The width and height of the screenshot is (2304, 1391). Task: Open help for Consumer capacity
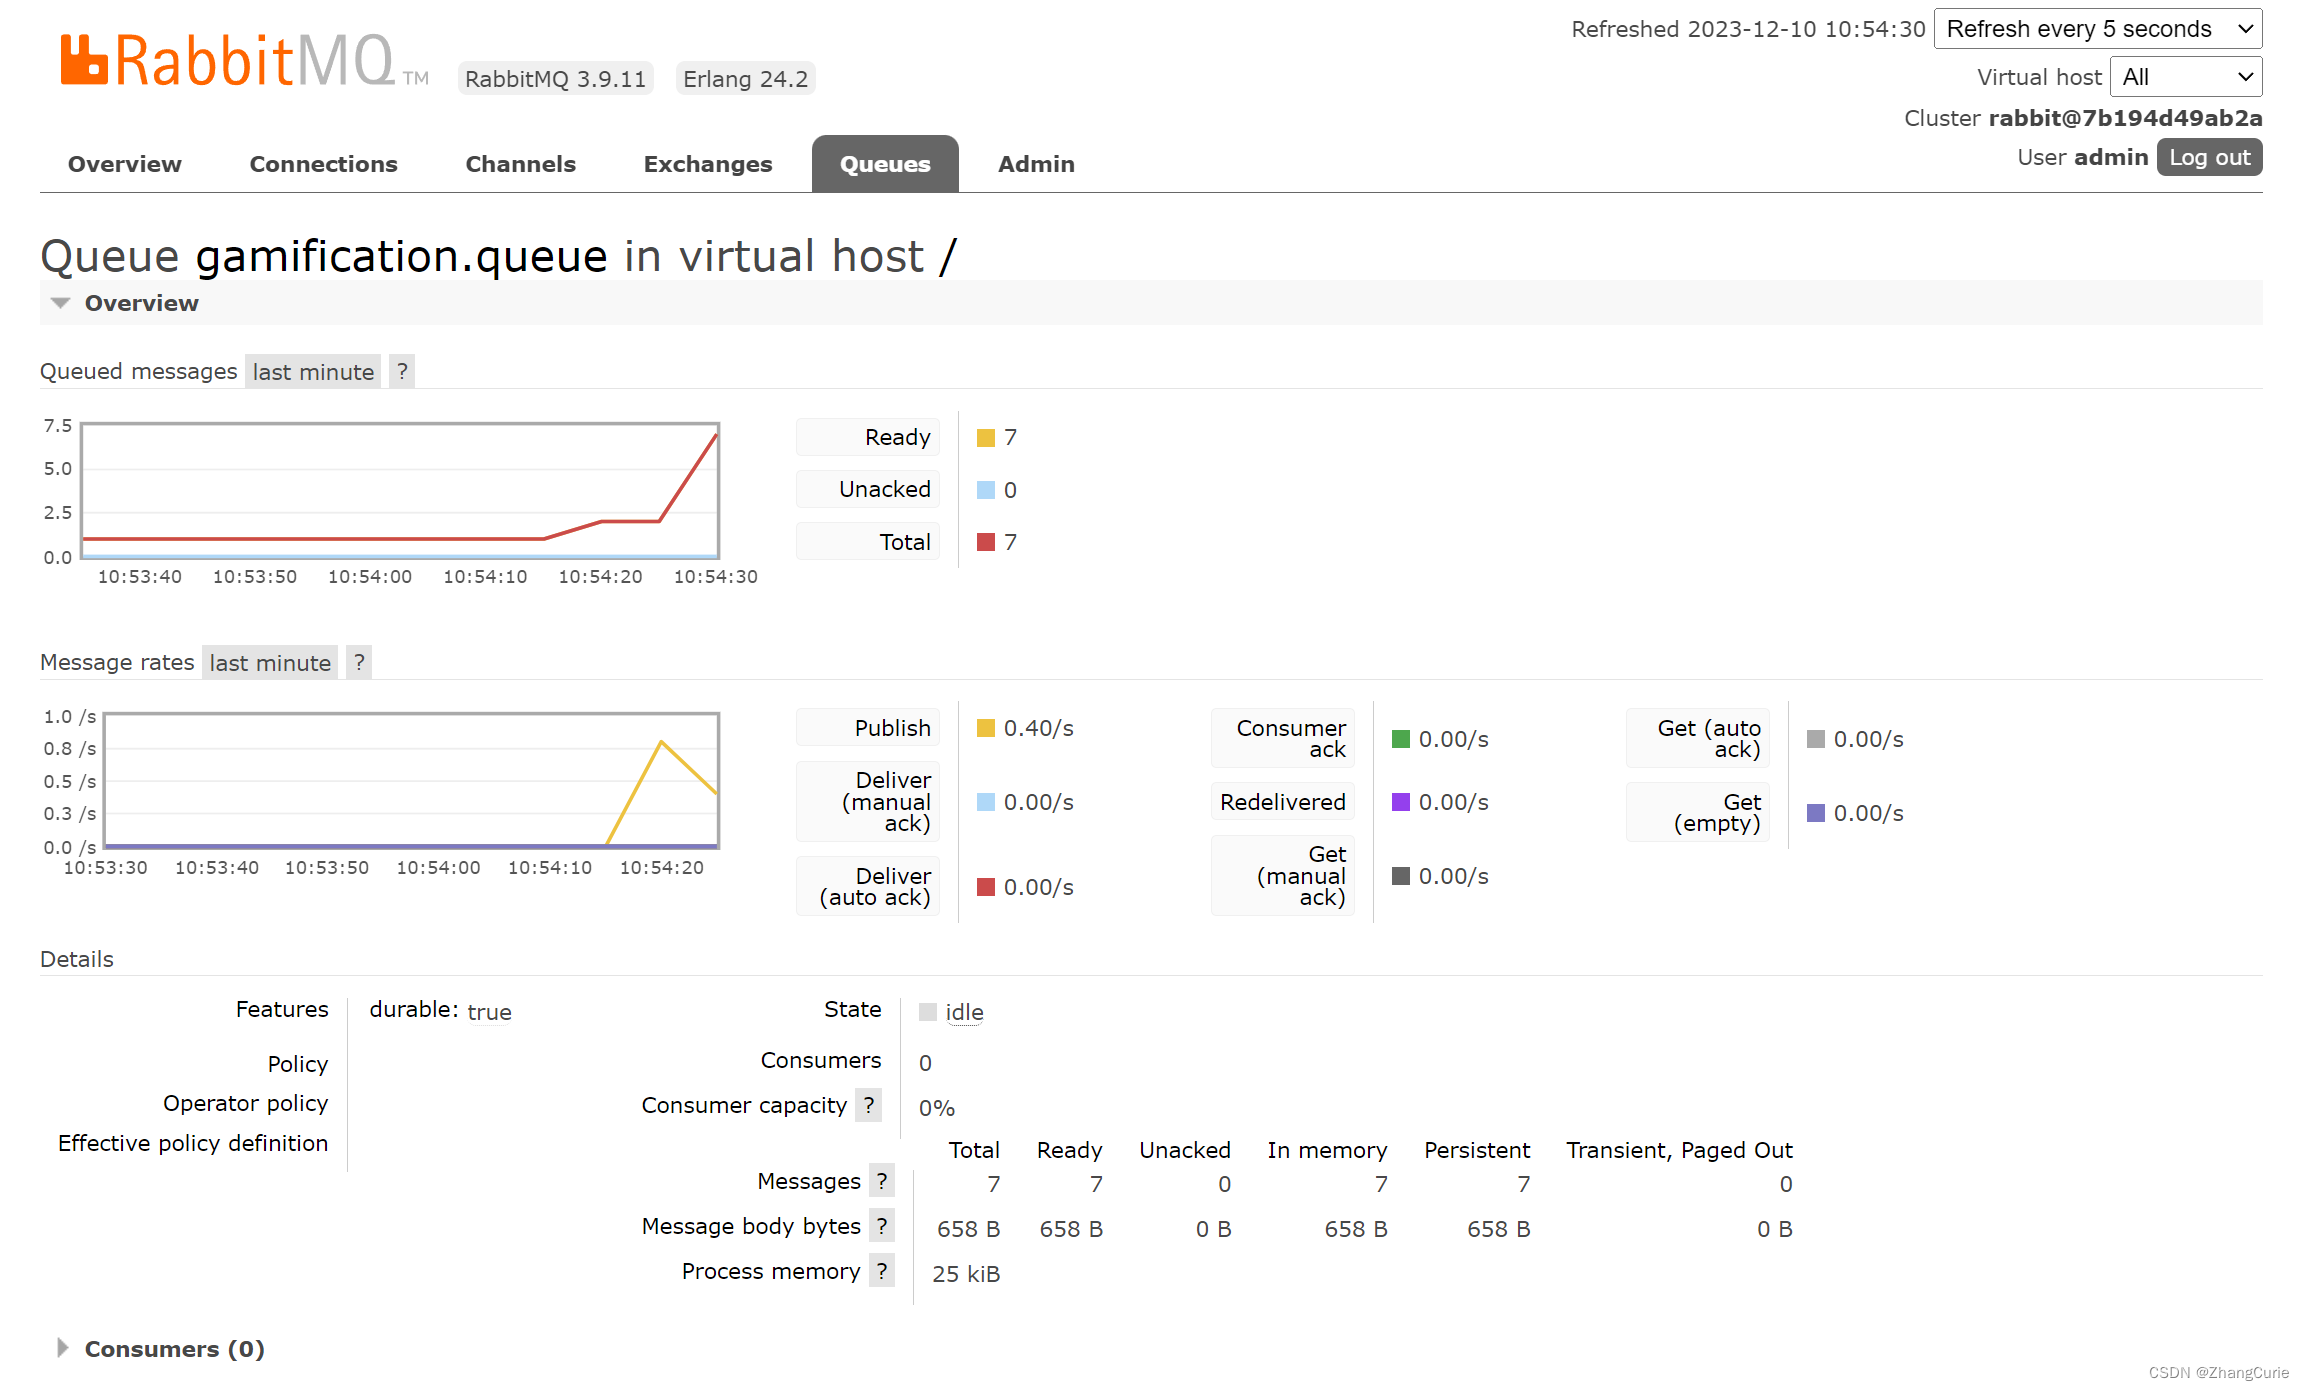click(869, 1105)
